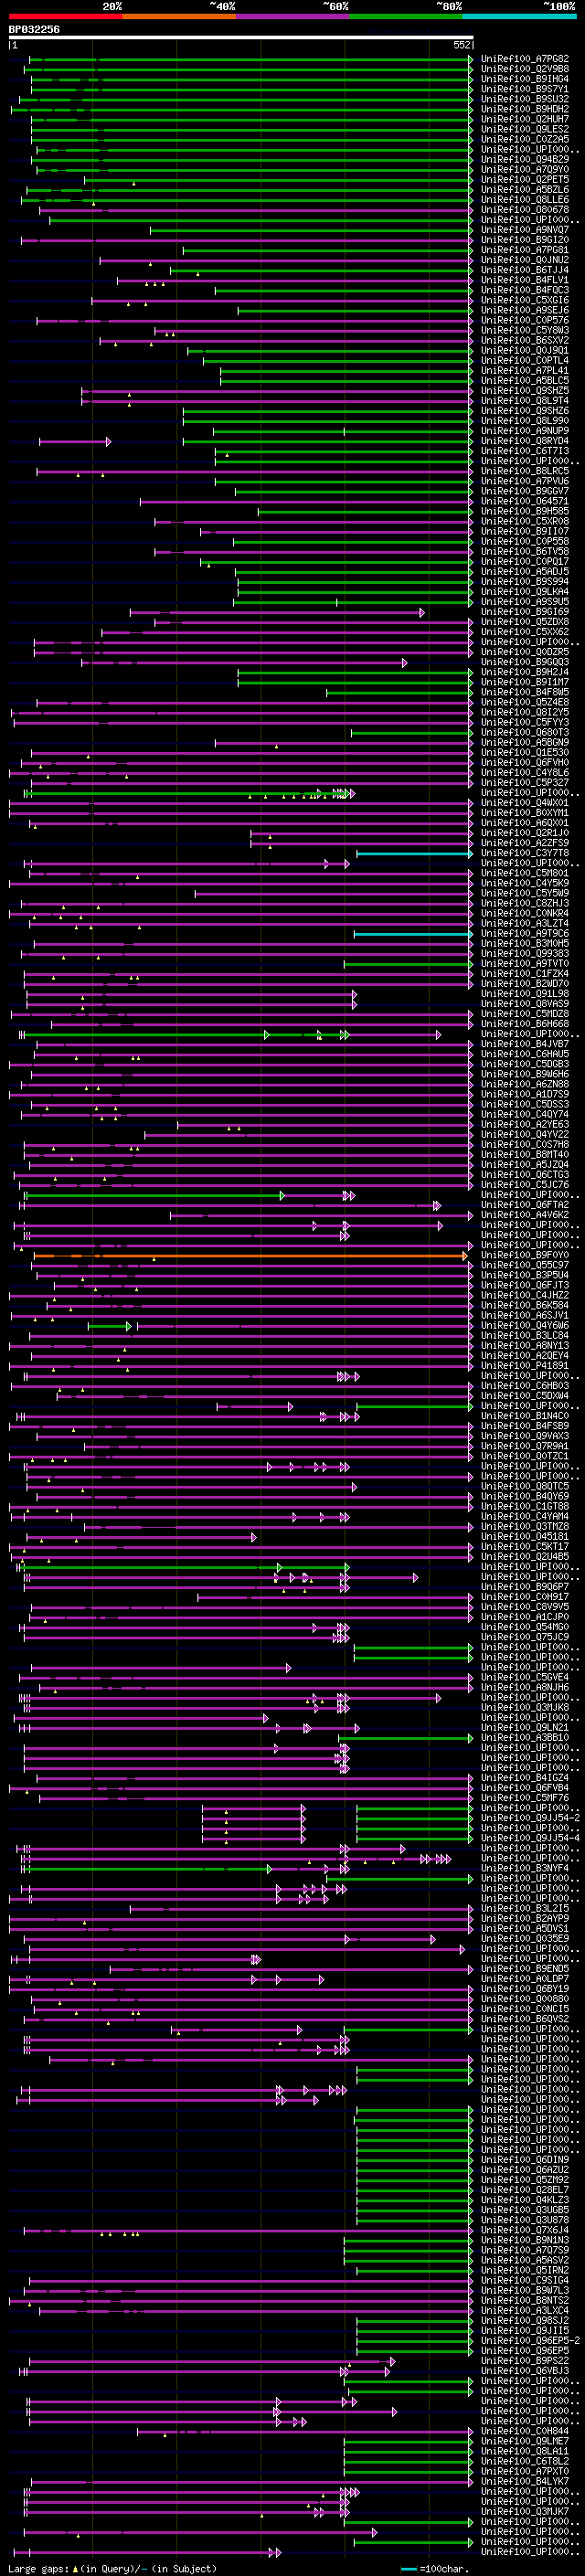Click the UniRef100_A7PL41 row label
Image resolution: width=585 pixels, height=2576 pixels.
tap(525, 371)
